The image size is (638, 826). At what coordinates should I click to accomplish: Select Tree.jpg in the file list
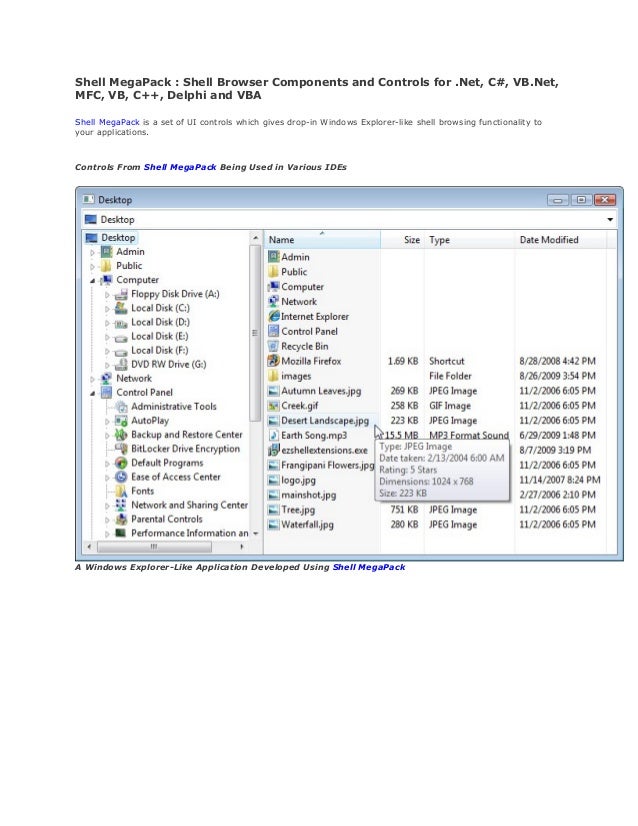pos(298,509)
